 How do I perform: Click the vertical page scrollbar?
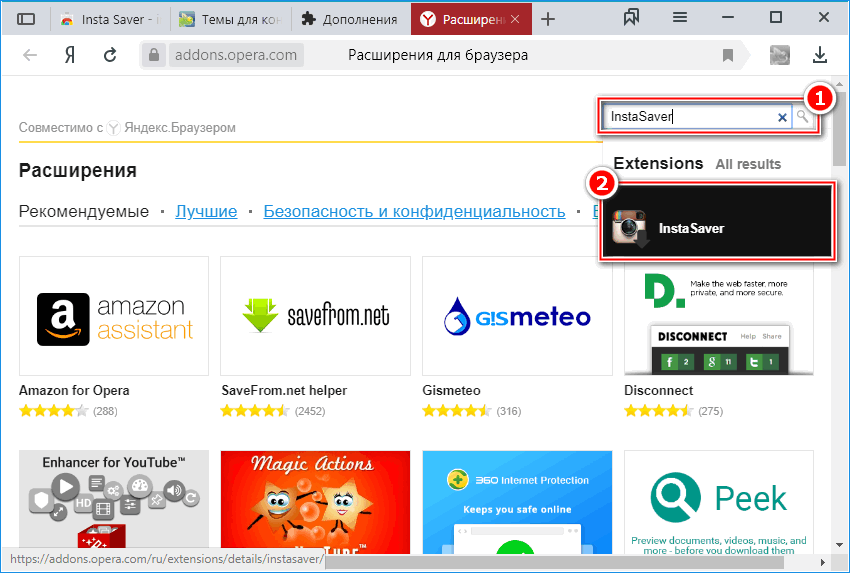pyautogui.click(x=839, y=300)
